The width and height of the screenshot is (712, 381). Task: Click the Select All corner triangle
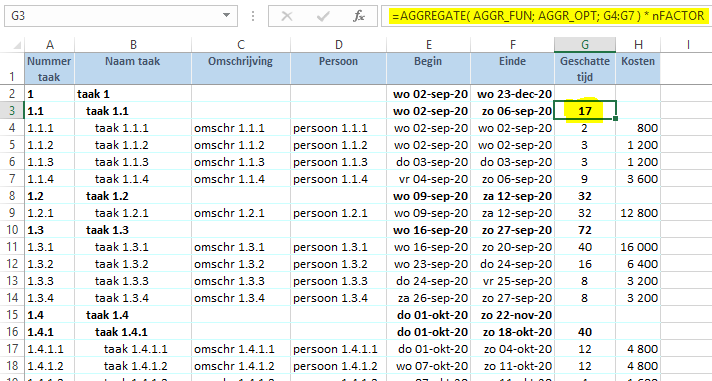click(17, 45)
